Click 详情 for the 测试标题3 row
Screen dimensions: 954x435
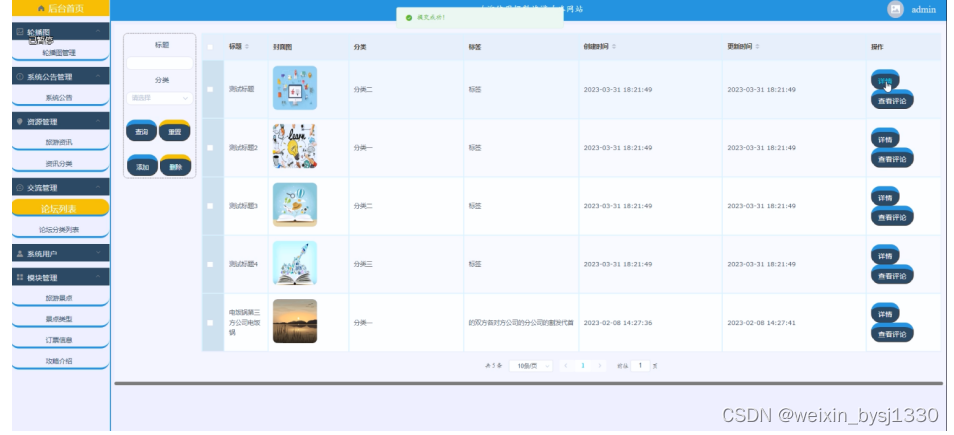click(x=885, y=197)
